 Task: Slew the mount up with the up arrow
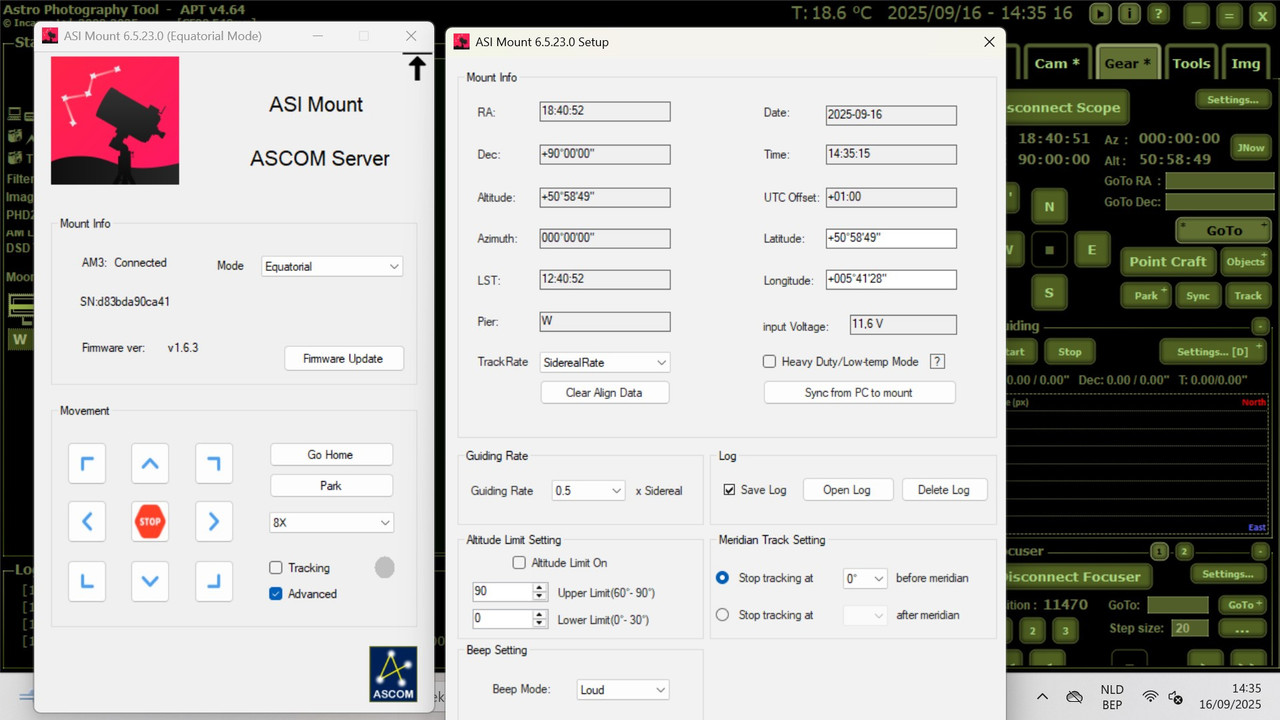150,464
